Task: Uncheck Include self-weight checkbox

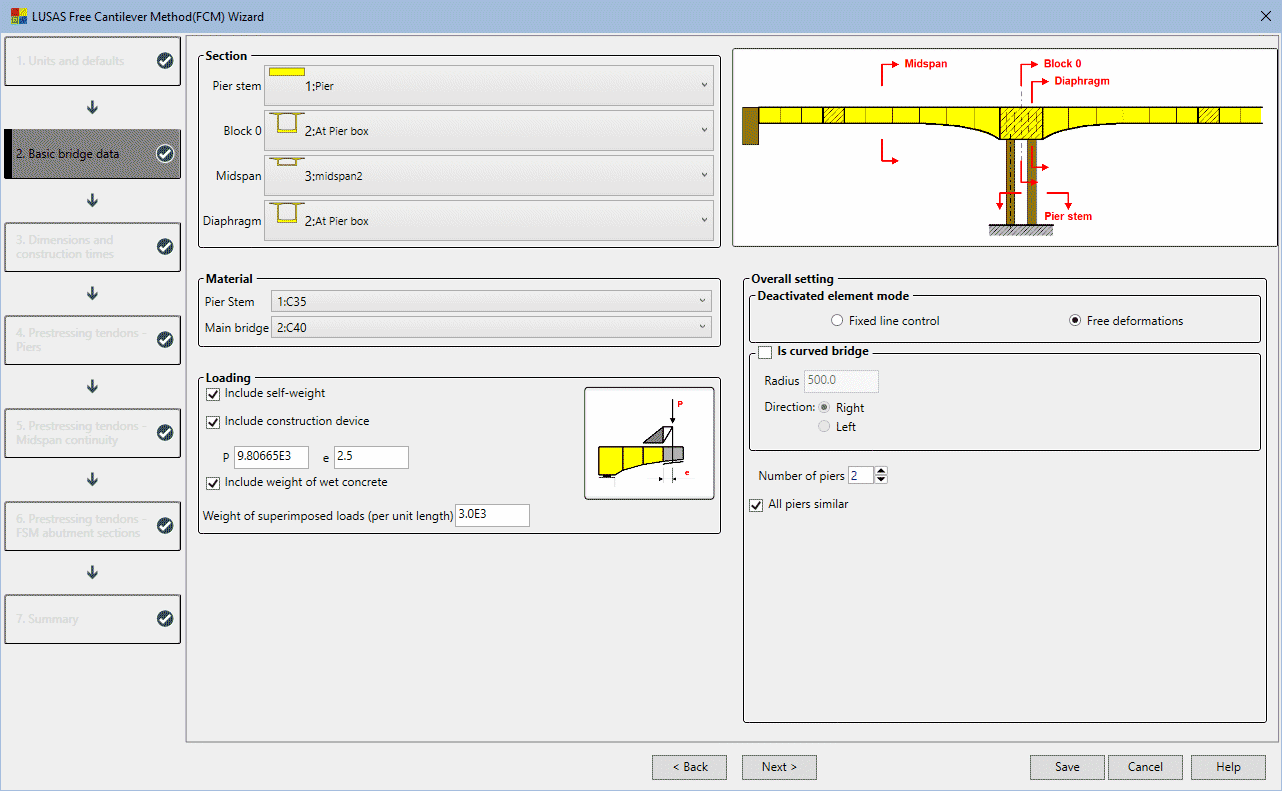Action: pyautogui.click(x=213, y=394)
